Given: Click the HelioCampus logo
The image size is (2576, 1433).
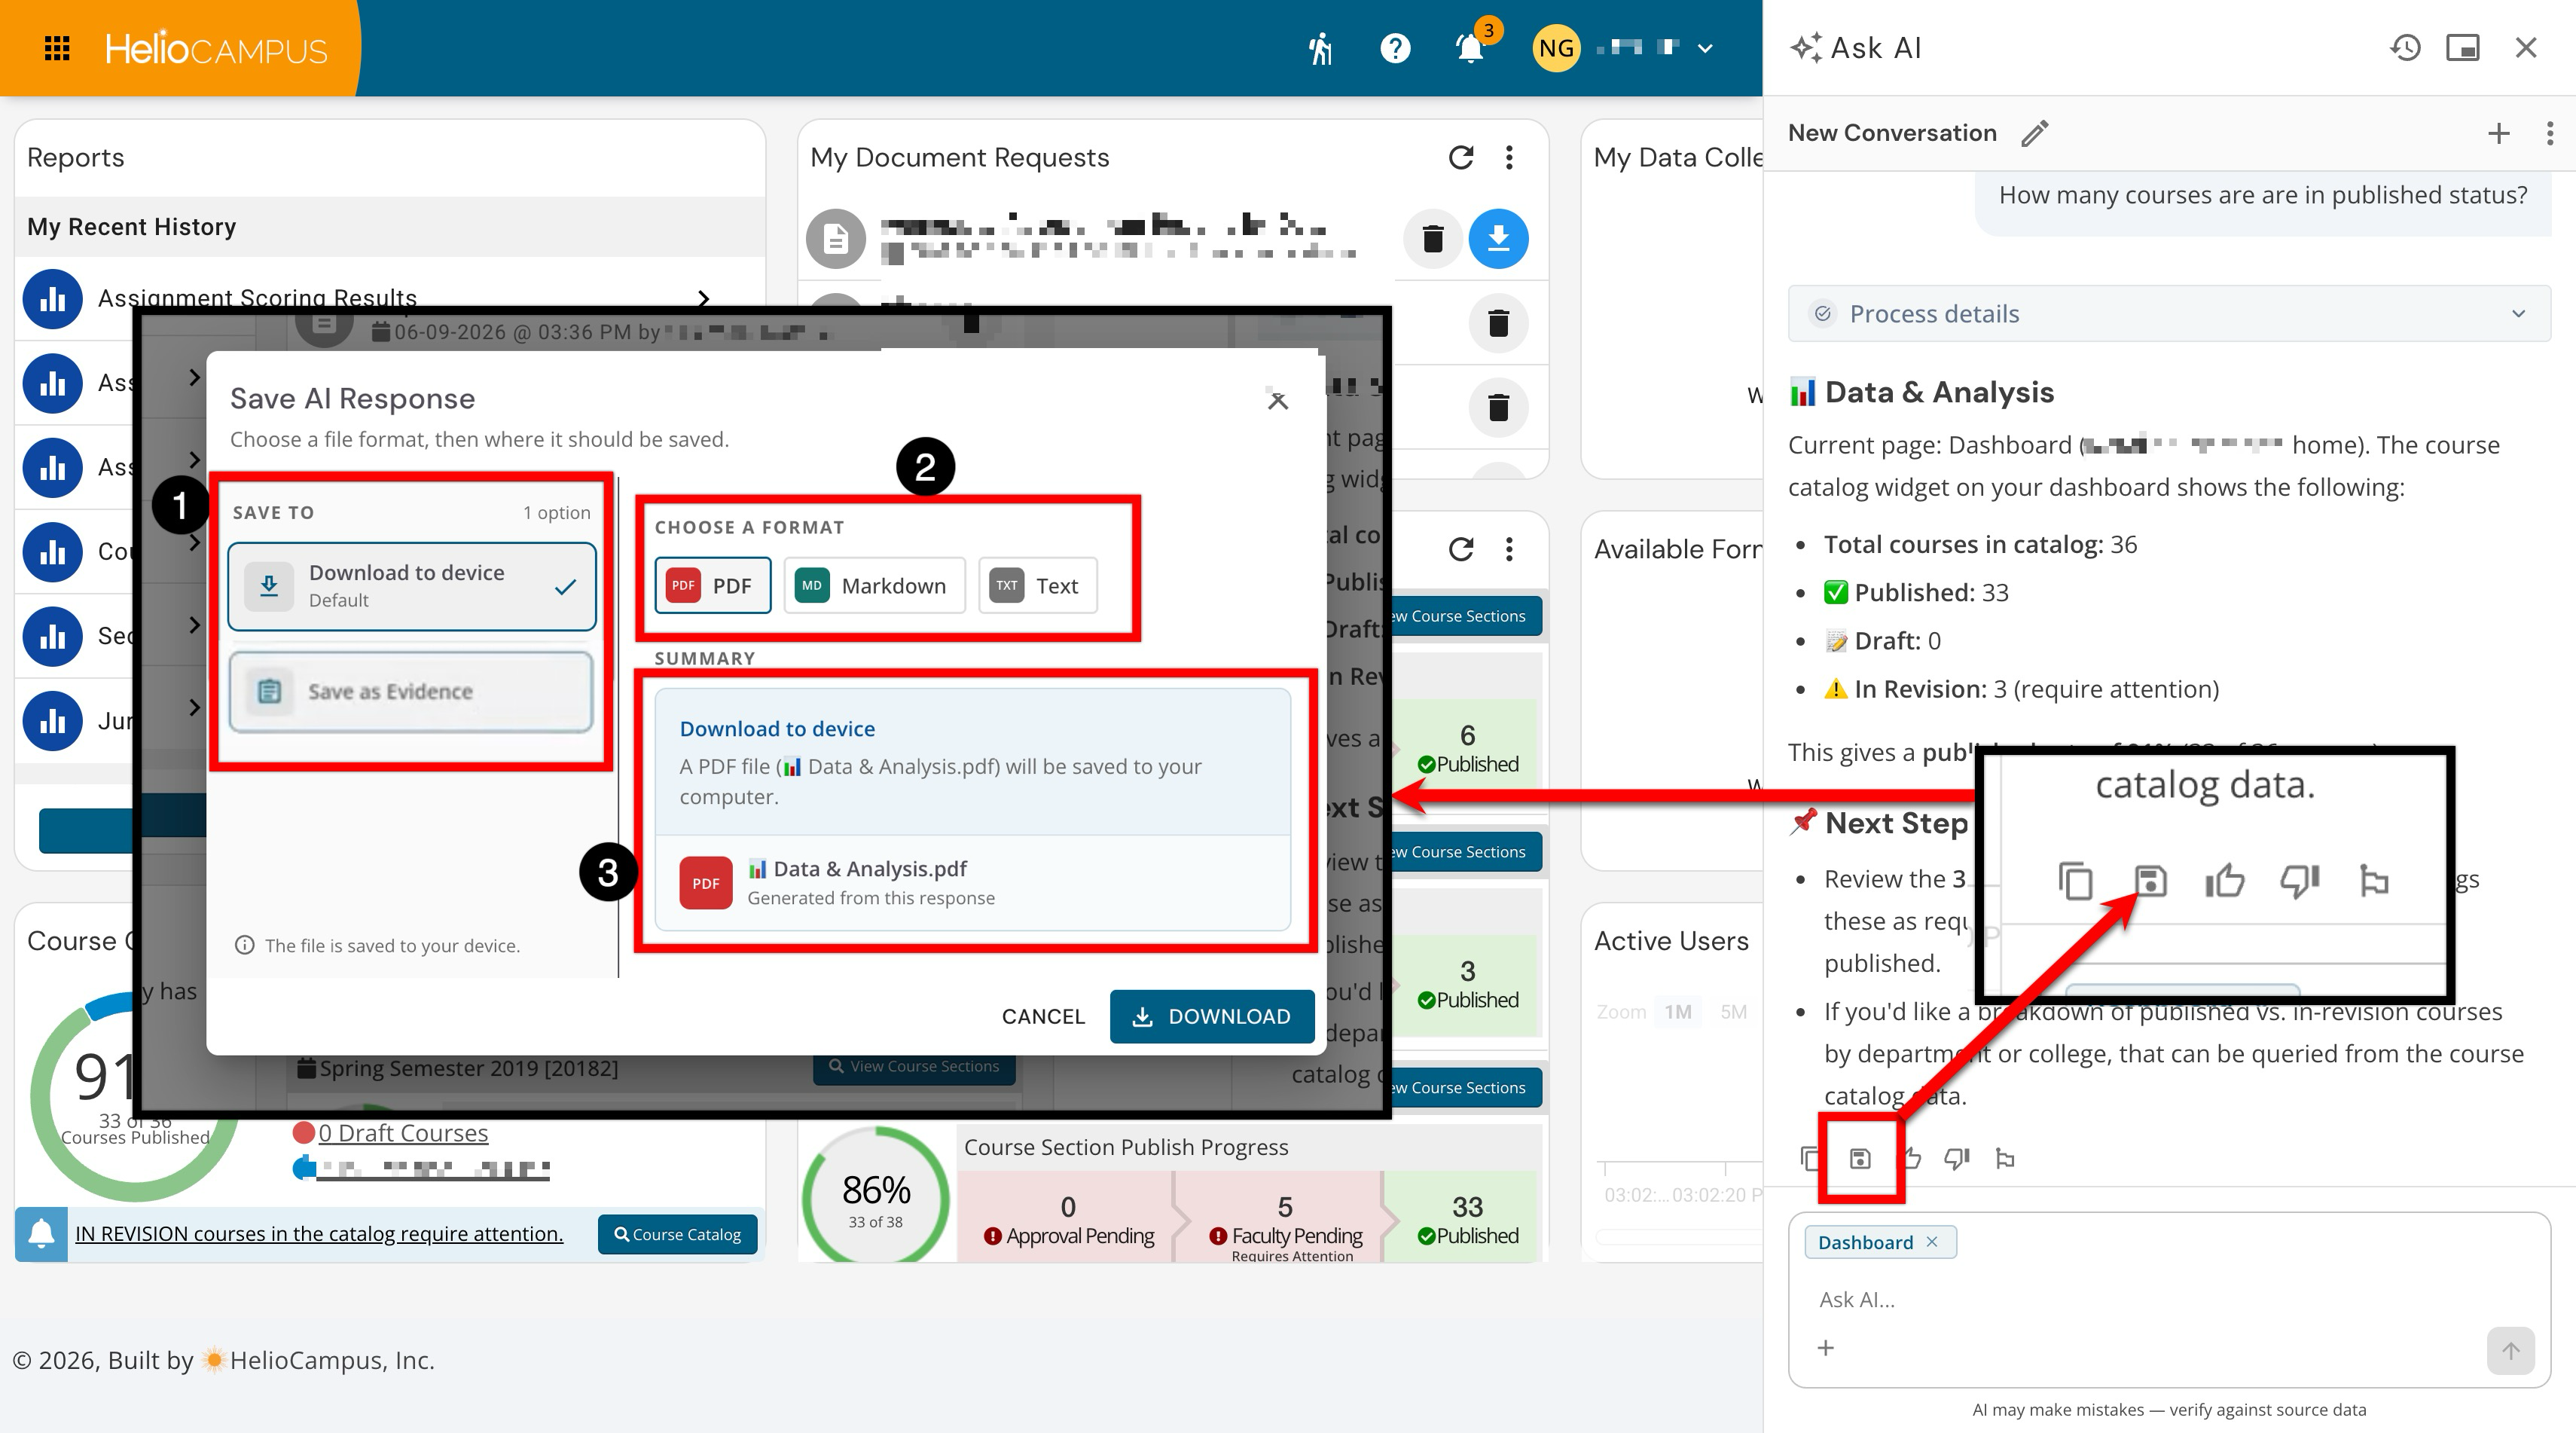Looking at the screenshot, I should [x=216, y=48].
